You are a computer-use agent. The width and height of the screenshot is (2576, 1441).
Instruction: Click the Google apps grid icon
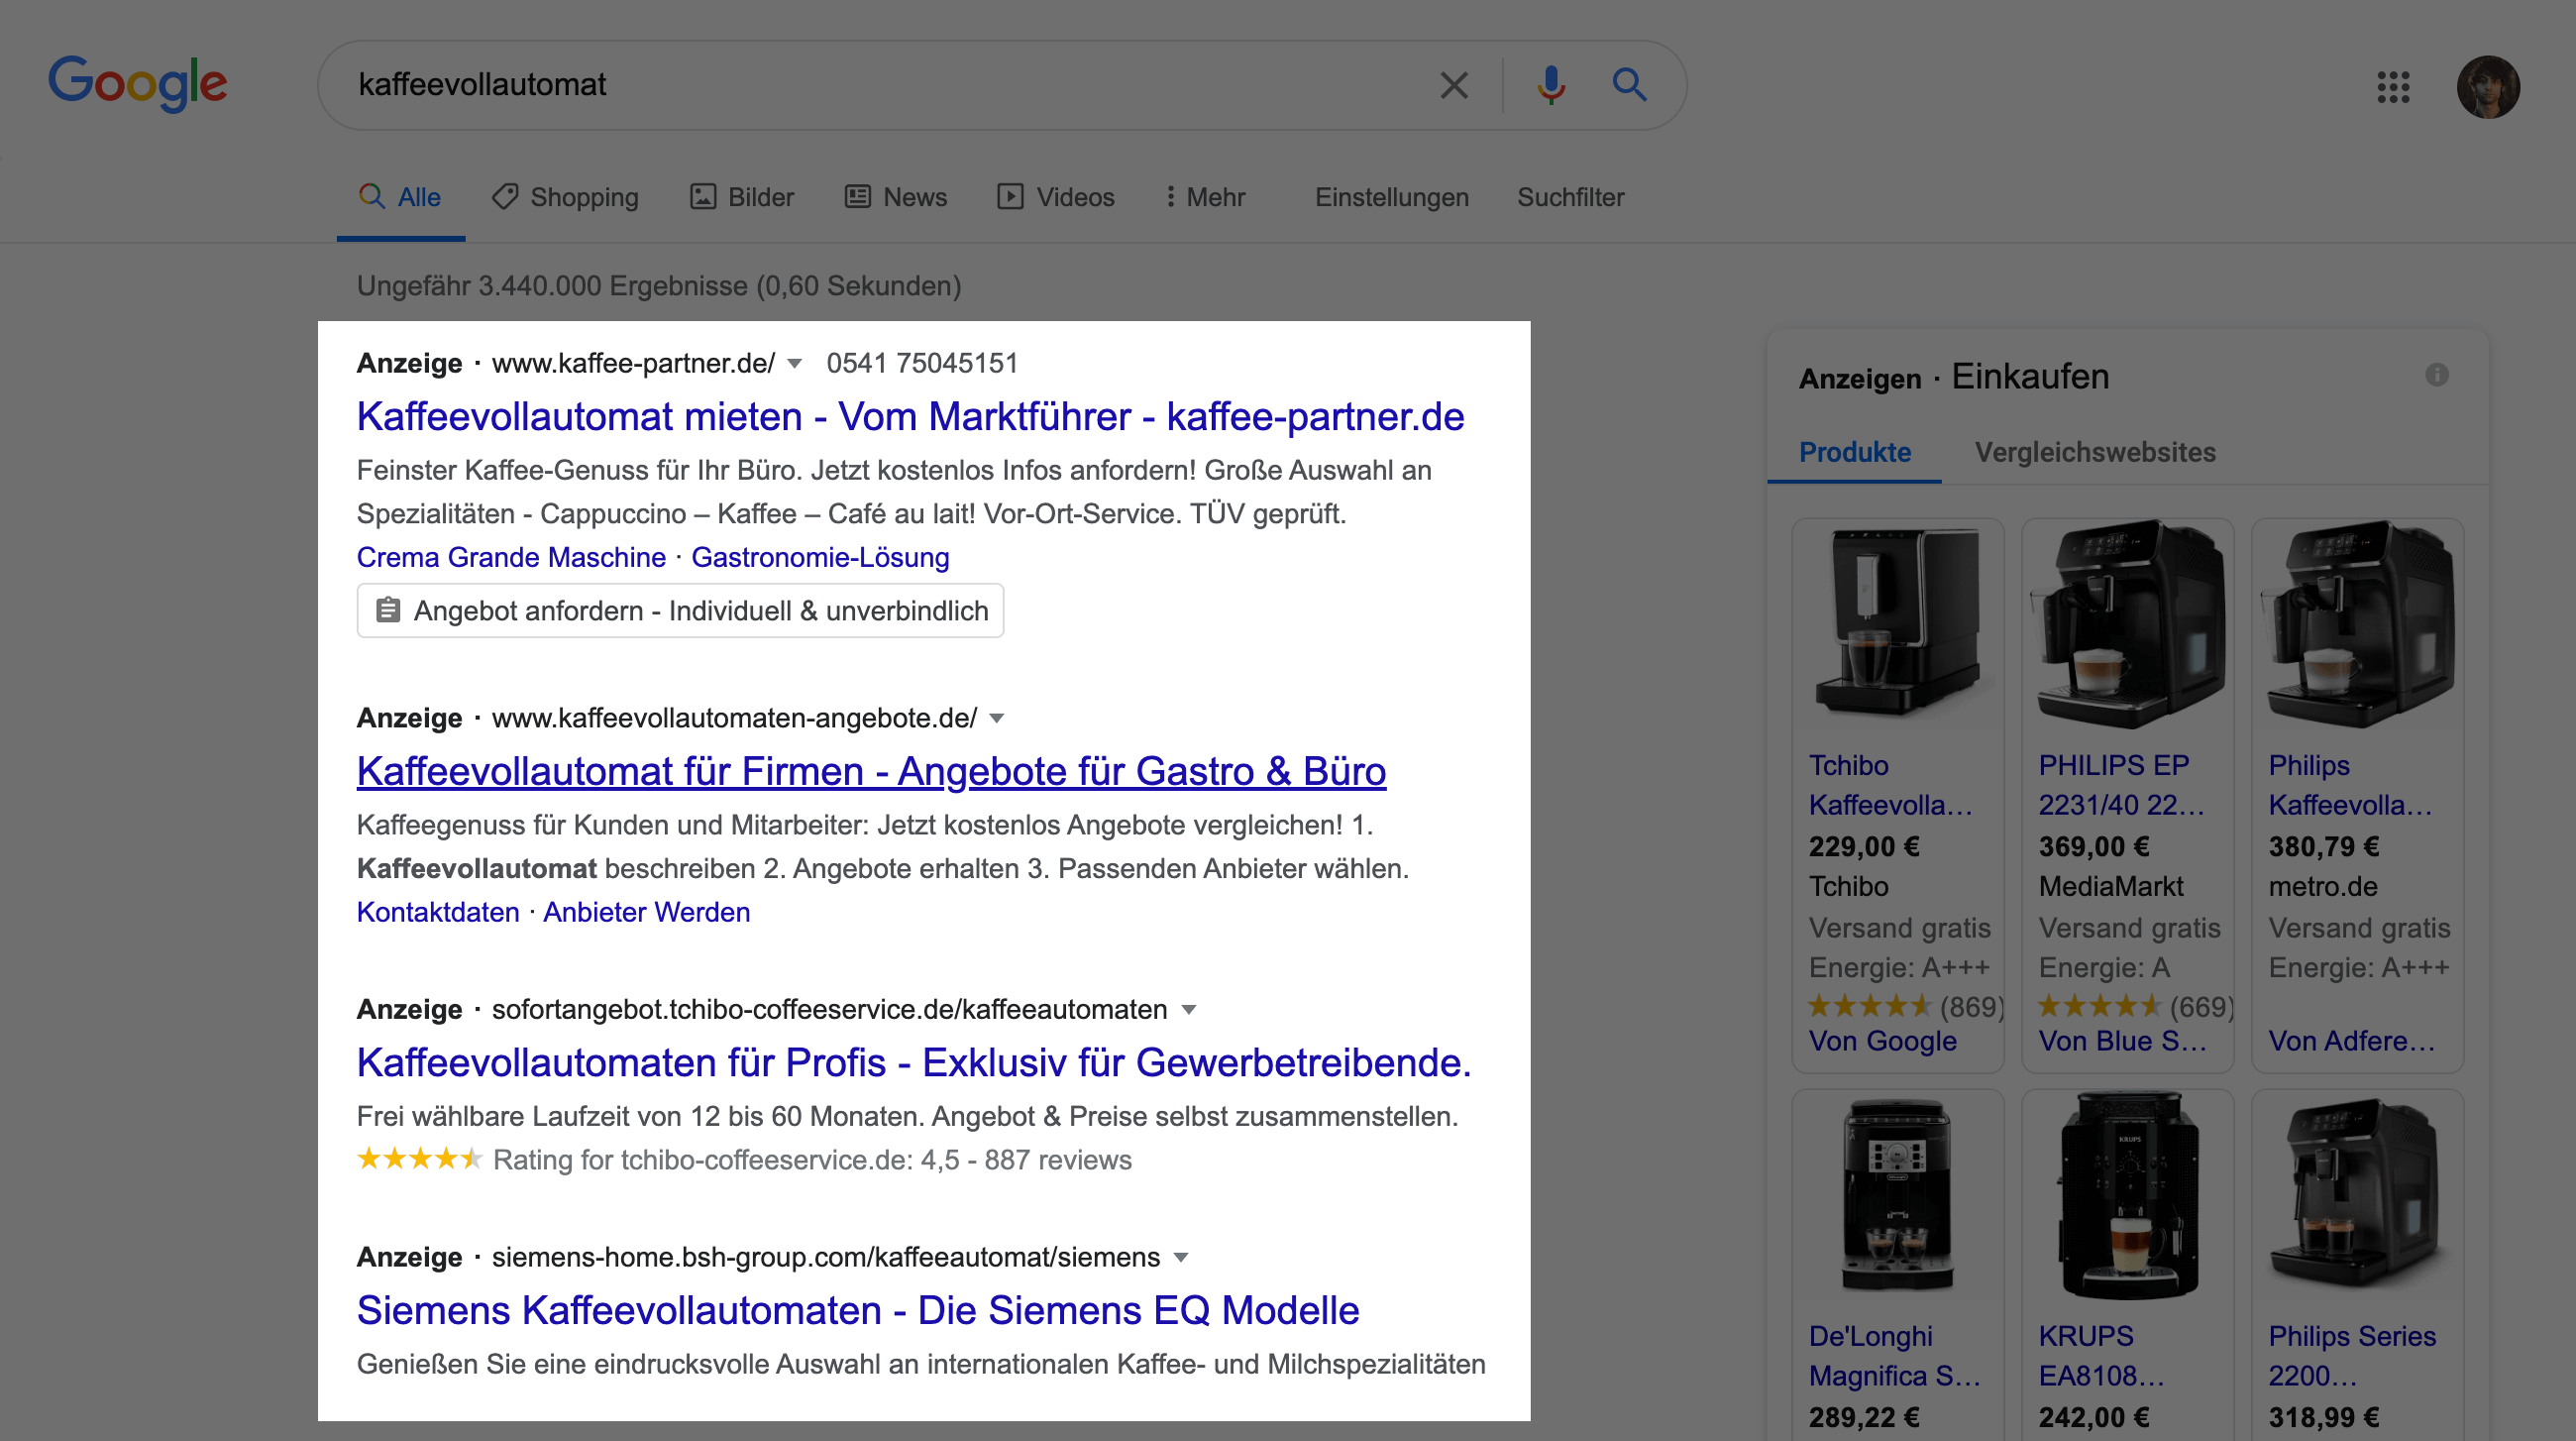[2392, 81]
